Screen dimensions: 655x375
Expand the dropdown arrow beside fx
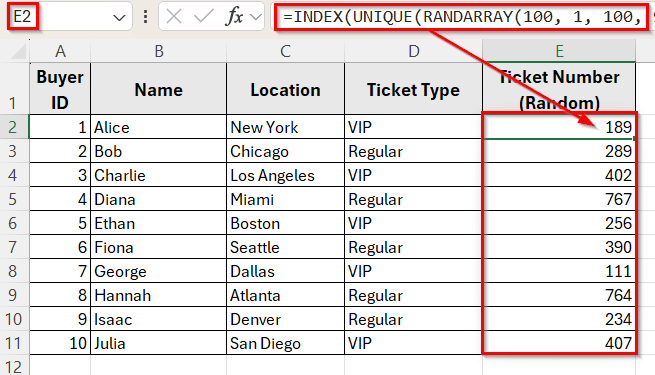coord(256,17)
